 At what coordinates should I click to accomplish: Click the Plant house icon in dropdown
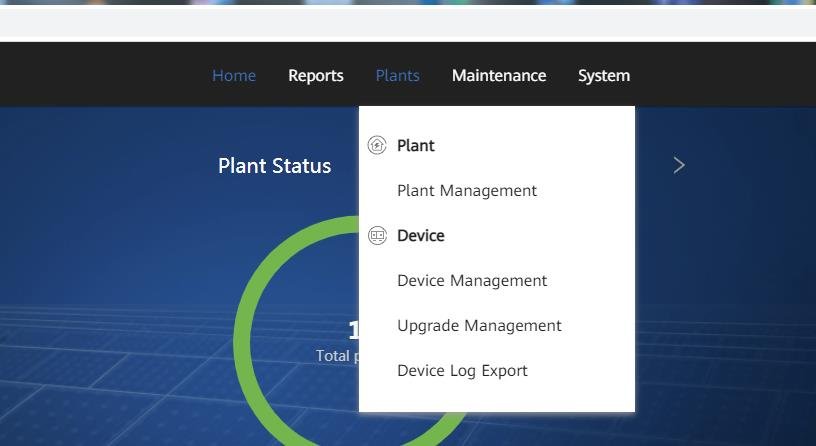point(377,145)
